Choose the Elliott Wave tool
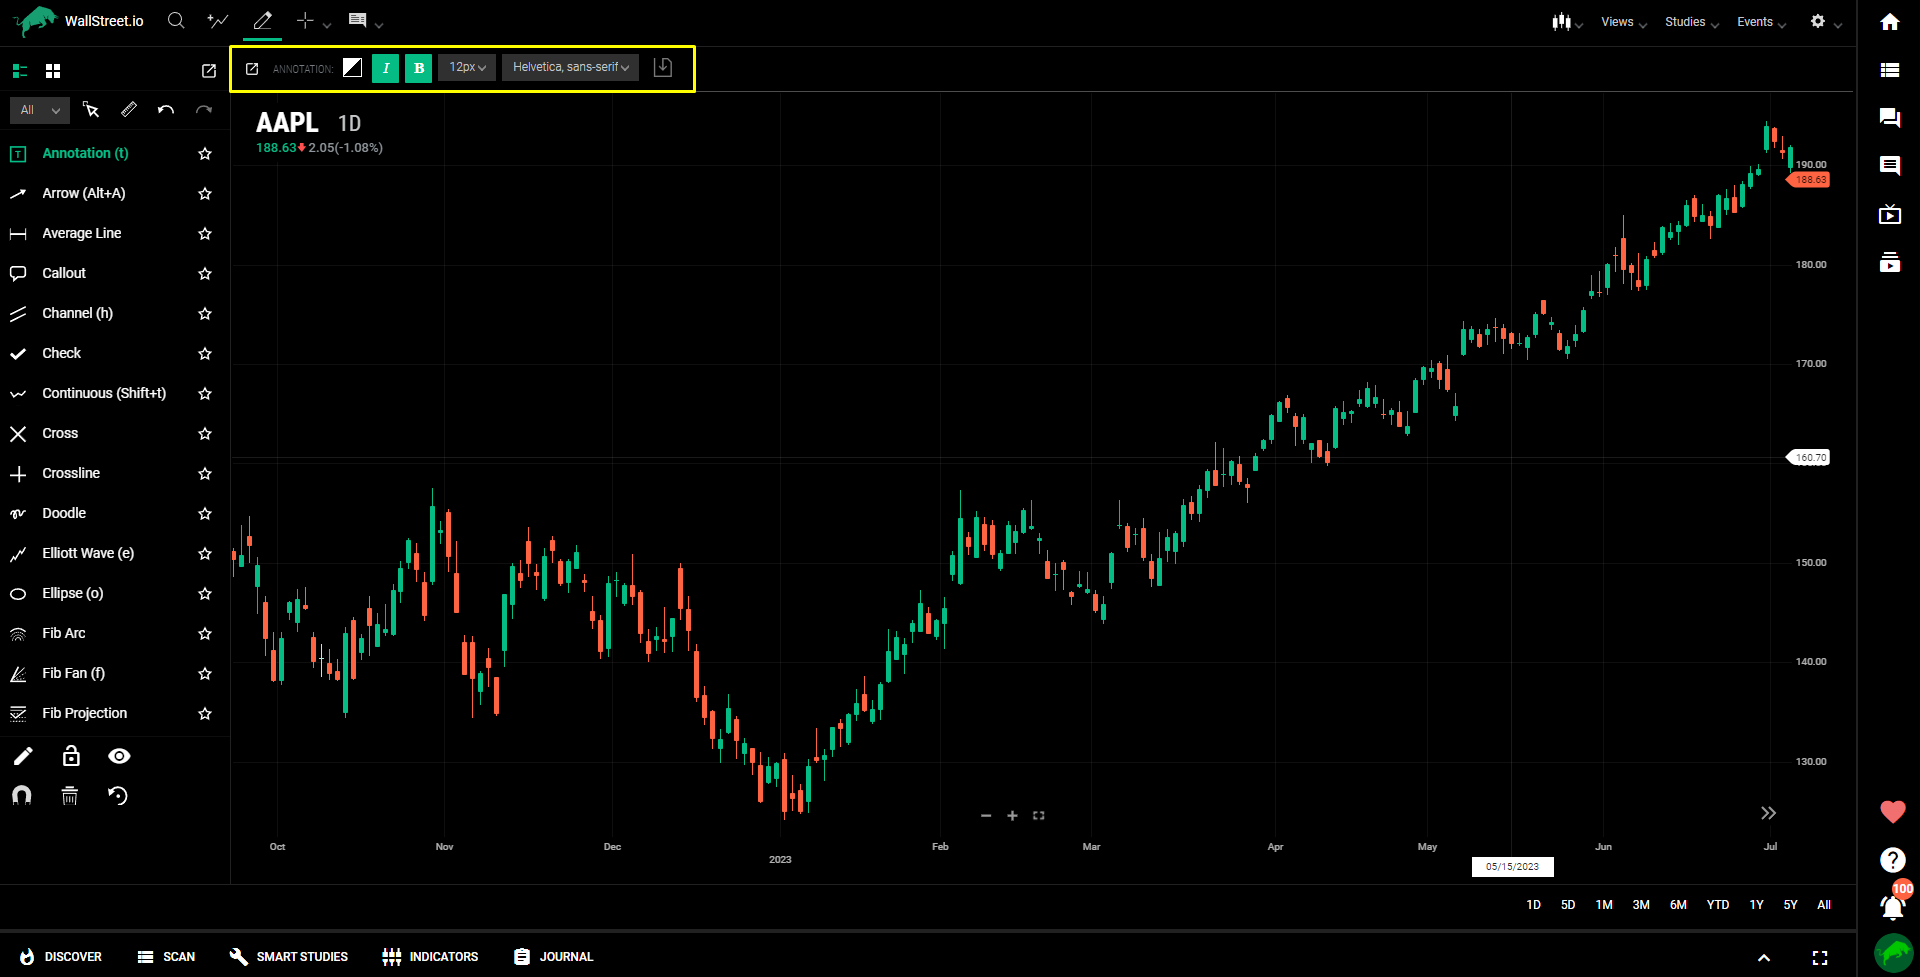 pos(87,553)
